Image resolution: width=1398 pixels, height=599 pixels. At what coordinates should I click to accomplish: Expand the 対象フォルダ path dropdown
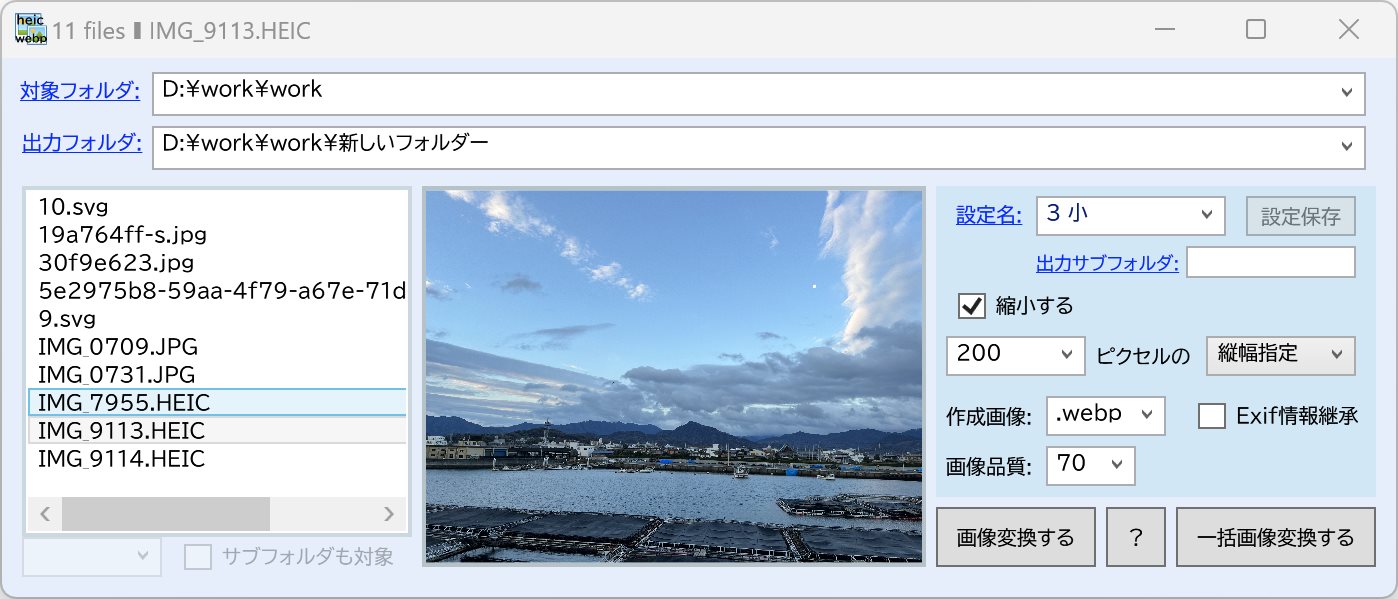tap(1345, 93)
